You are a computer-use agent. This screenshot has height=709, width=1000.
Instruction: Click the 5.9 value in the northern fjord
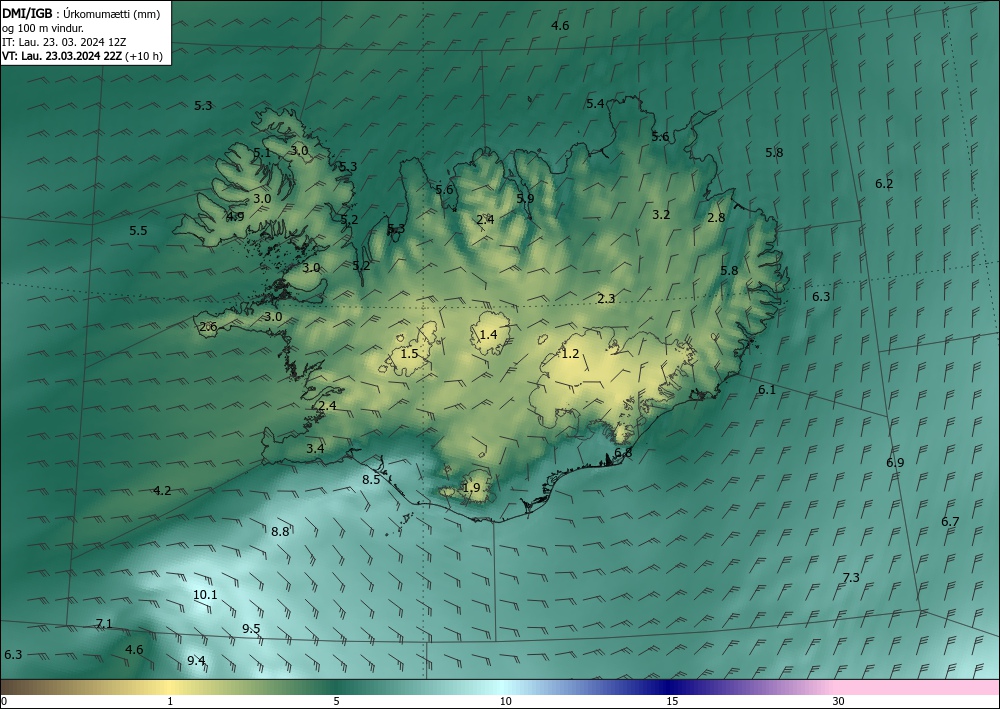coord(525,198)
